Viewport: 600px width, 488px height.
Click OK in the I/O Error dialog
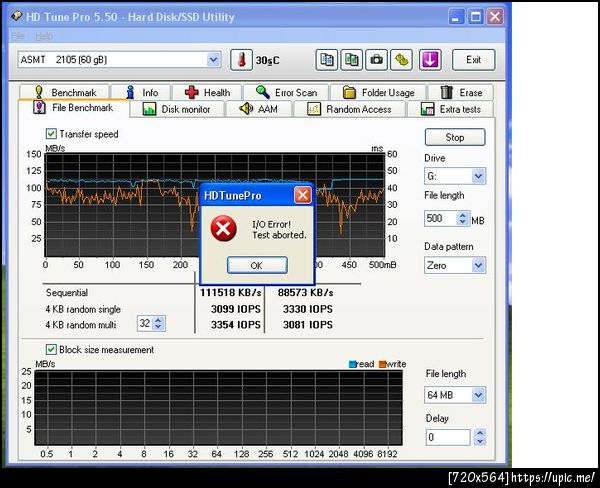pyautogui.click(x=257, y=265)
